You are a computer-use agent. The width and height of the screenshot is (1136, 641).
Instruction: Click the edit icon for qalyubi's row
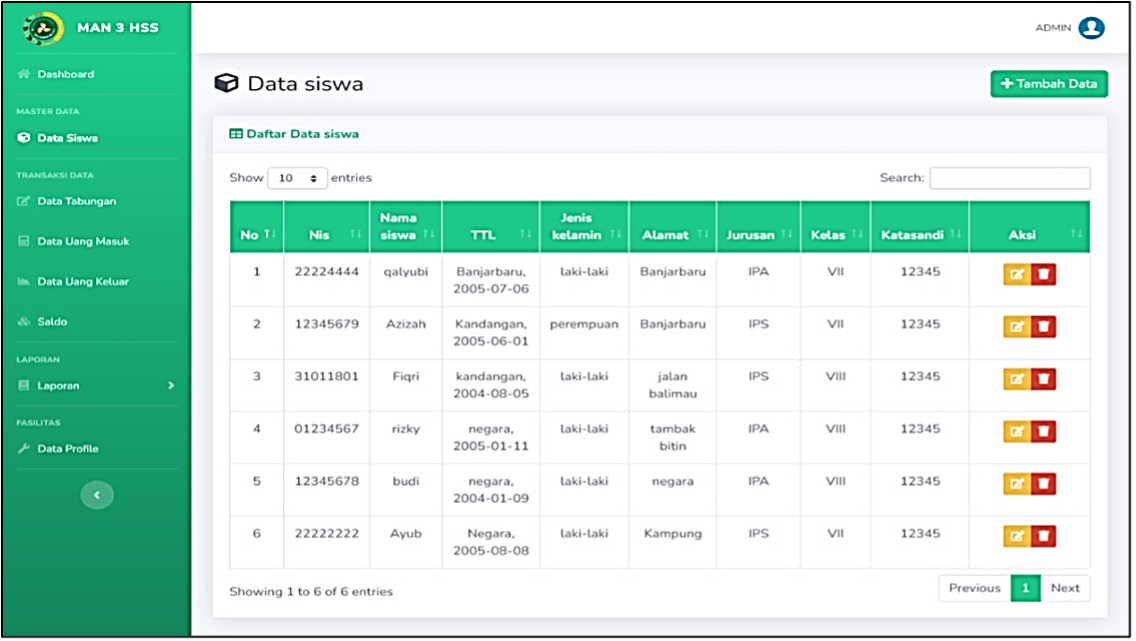tap(1016, 275)
